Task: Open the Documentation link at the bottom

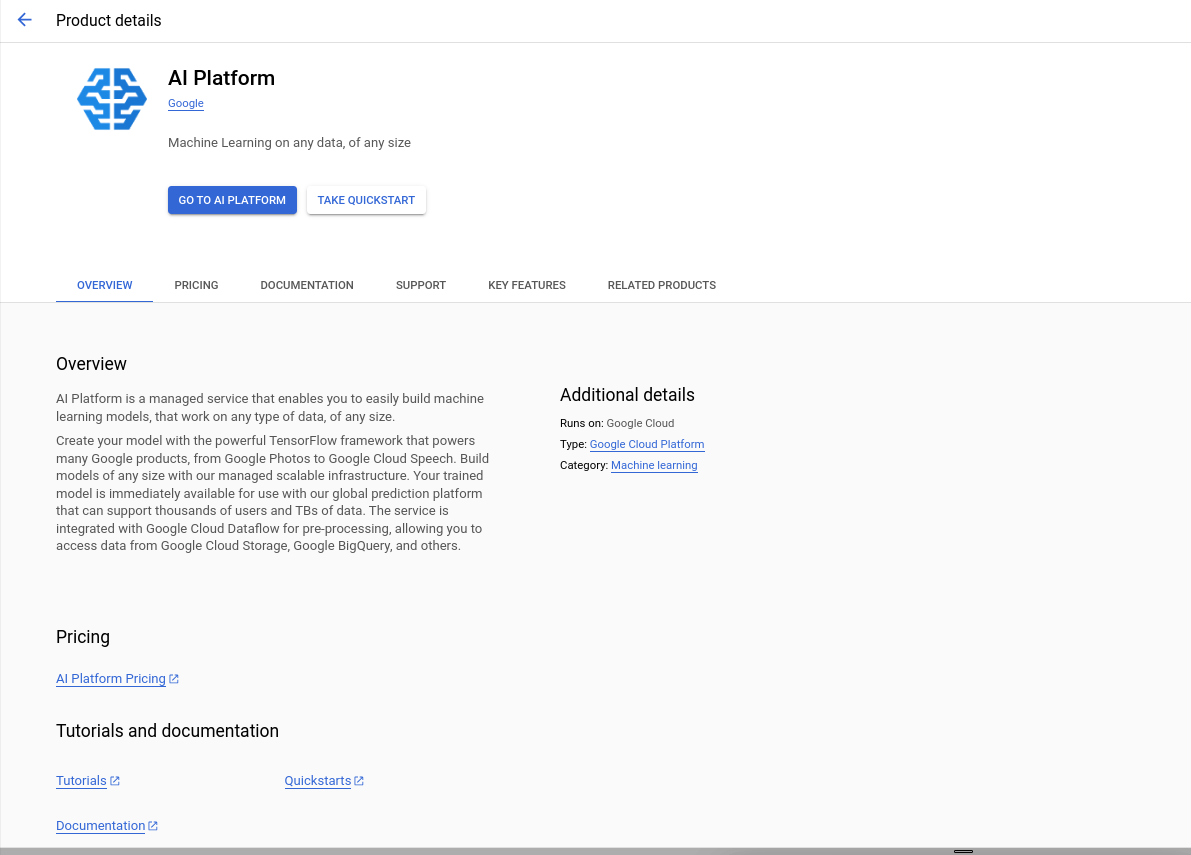Action: pos(100,825)
